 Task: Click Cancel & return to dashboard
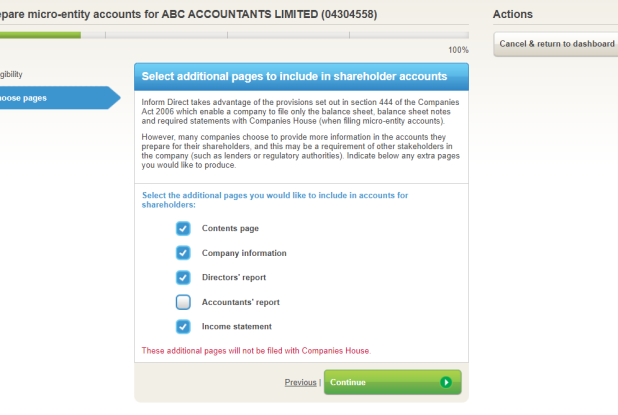pyautogui.click(x=557, y=44)
